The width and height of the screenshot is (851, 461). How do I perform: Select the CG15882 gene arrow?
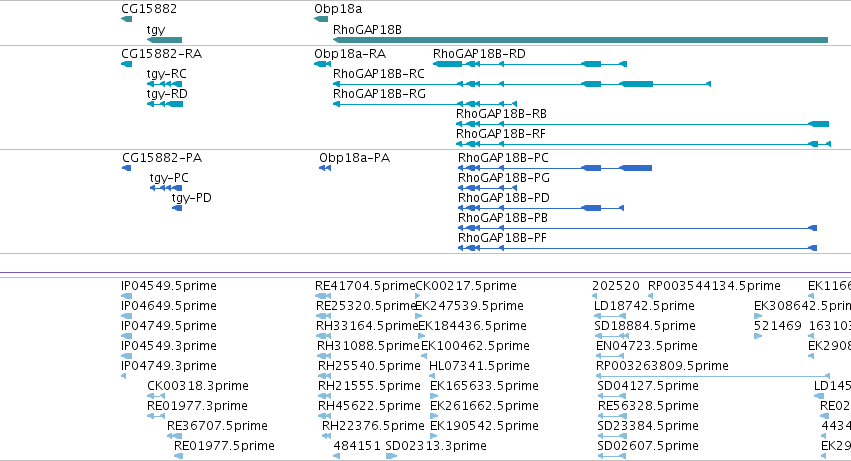(126, 20)
